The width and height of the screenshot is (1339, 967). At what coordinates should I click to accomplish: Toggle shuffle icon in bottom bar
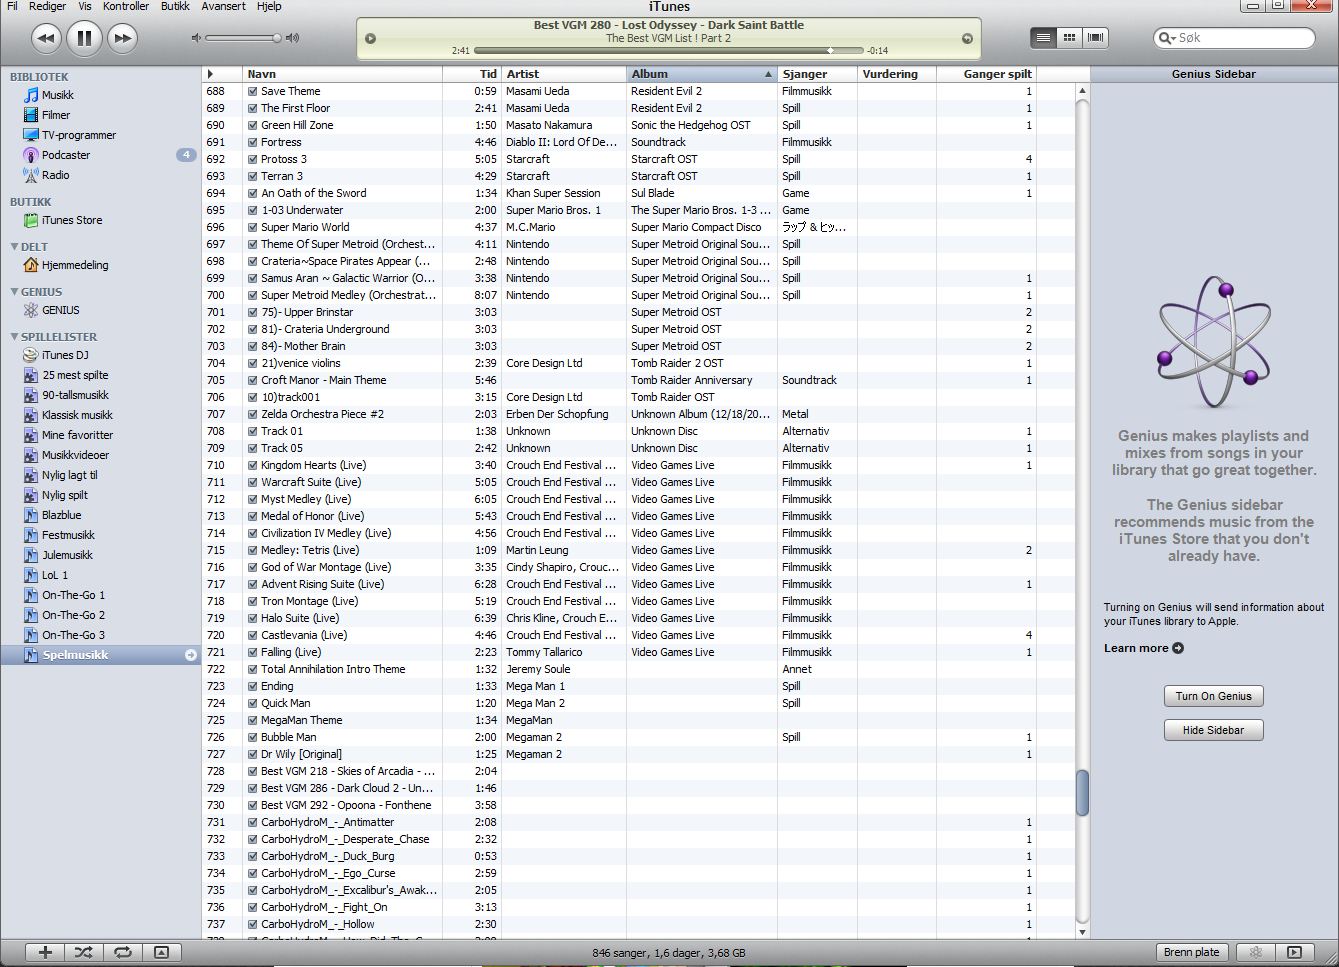tap(84, 952)
